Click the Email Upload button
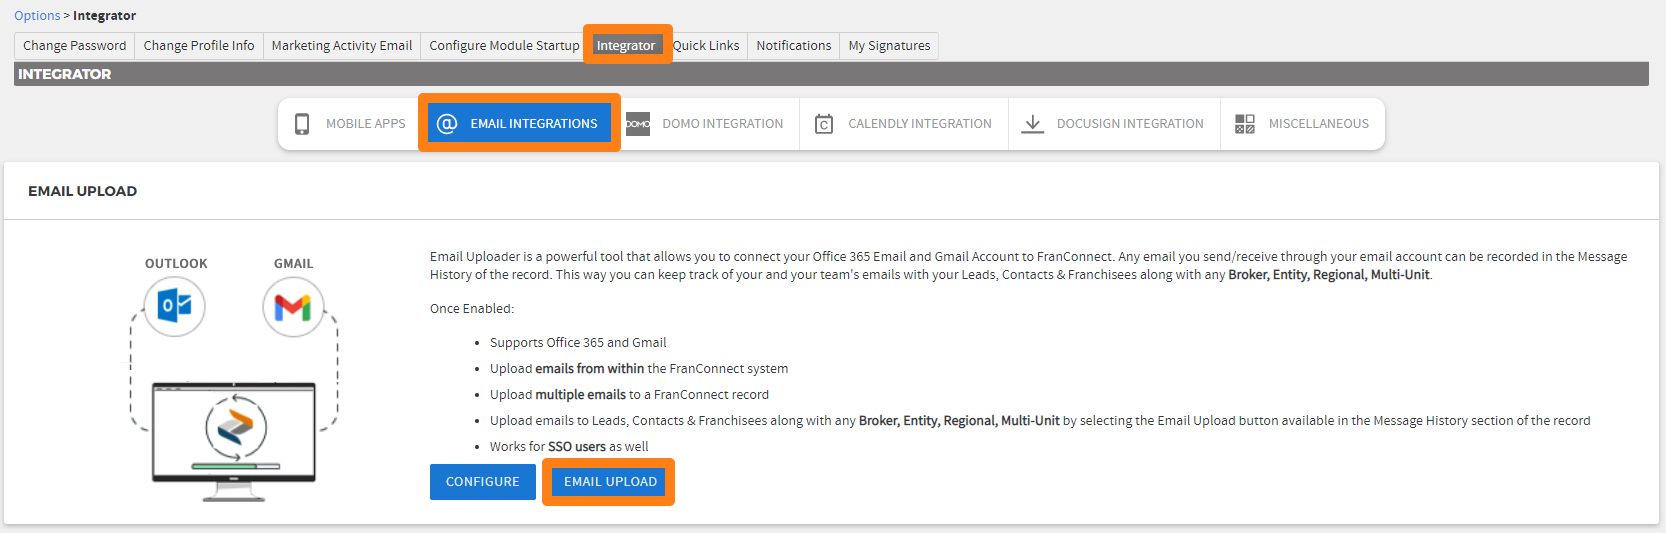Screen dimensions: 1666x533 click(x=610, y=482)
